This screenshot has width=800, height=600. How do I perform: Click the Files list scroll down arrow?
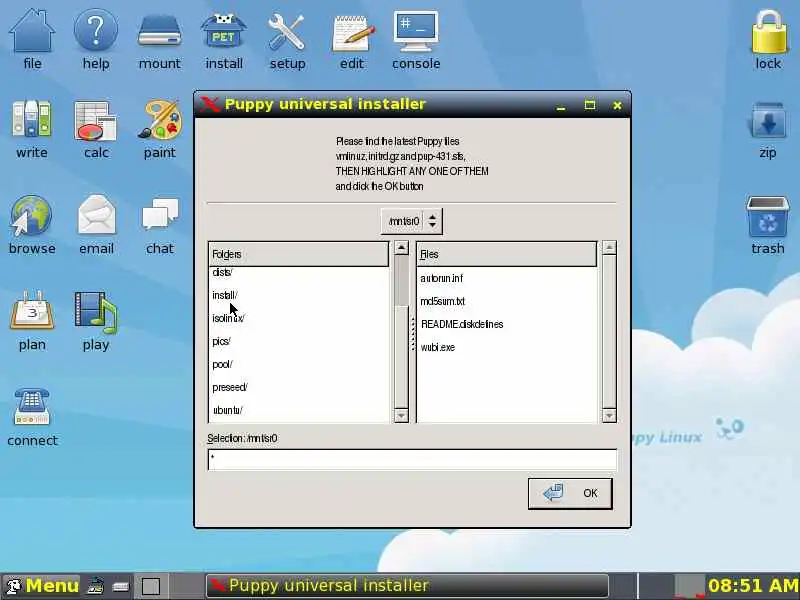click(609, 416)
